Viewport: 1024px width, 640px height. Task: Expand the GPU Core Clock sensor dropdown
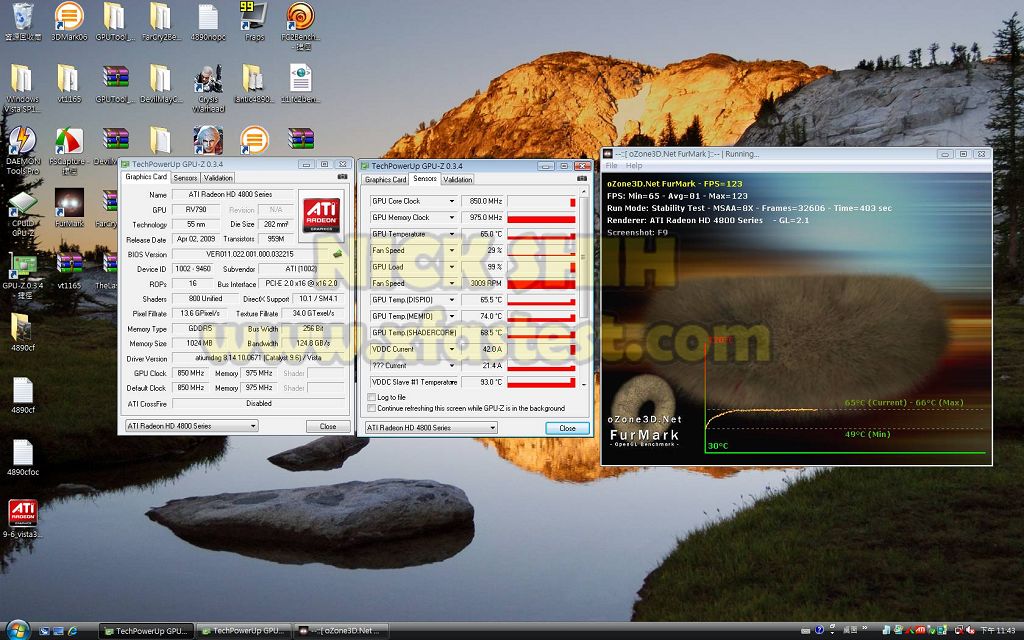tap(452, 201)
